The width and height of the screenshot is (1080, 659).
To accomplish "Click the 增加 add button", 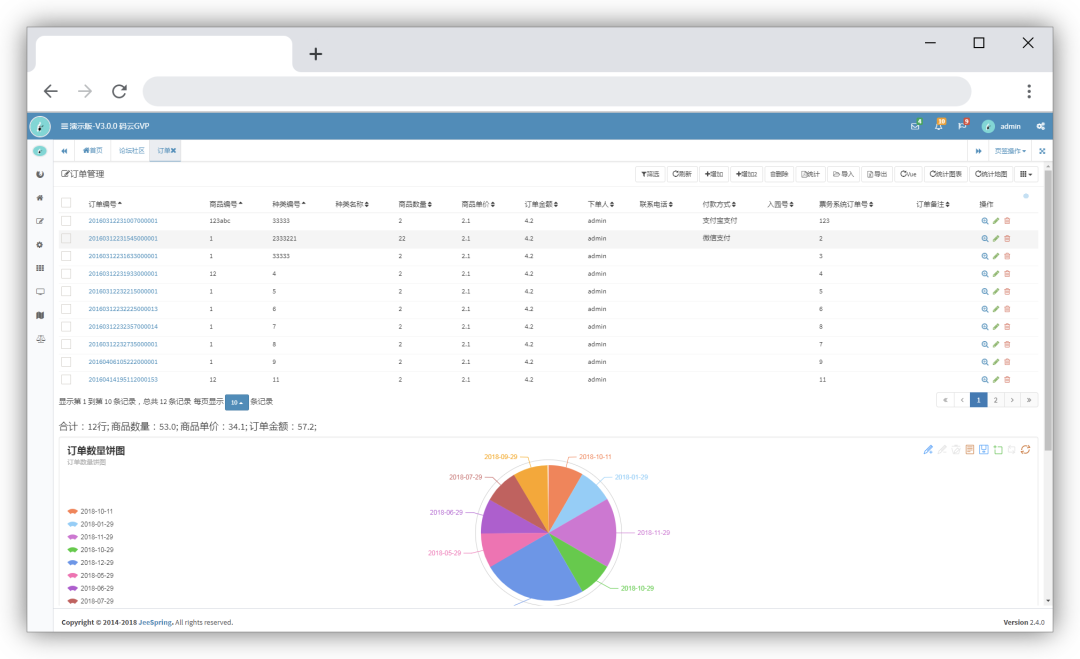I will [714, 174].
